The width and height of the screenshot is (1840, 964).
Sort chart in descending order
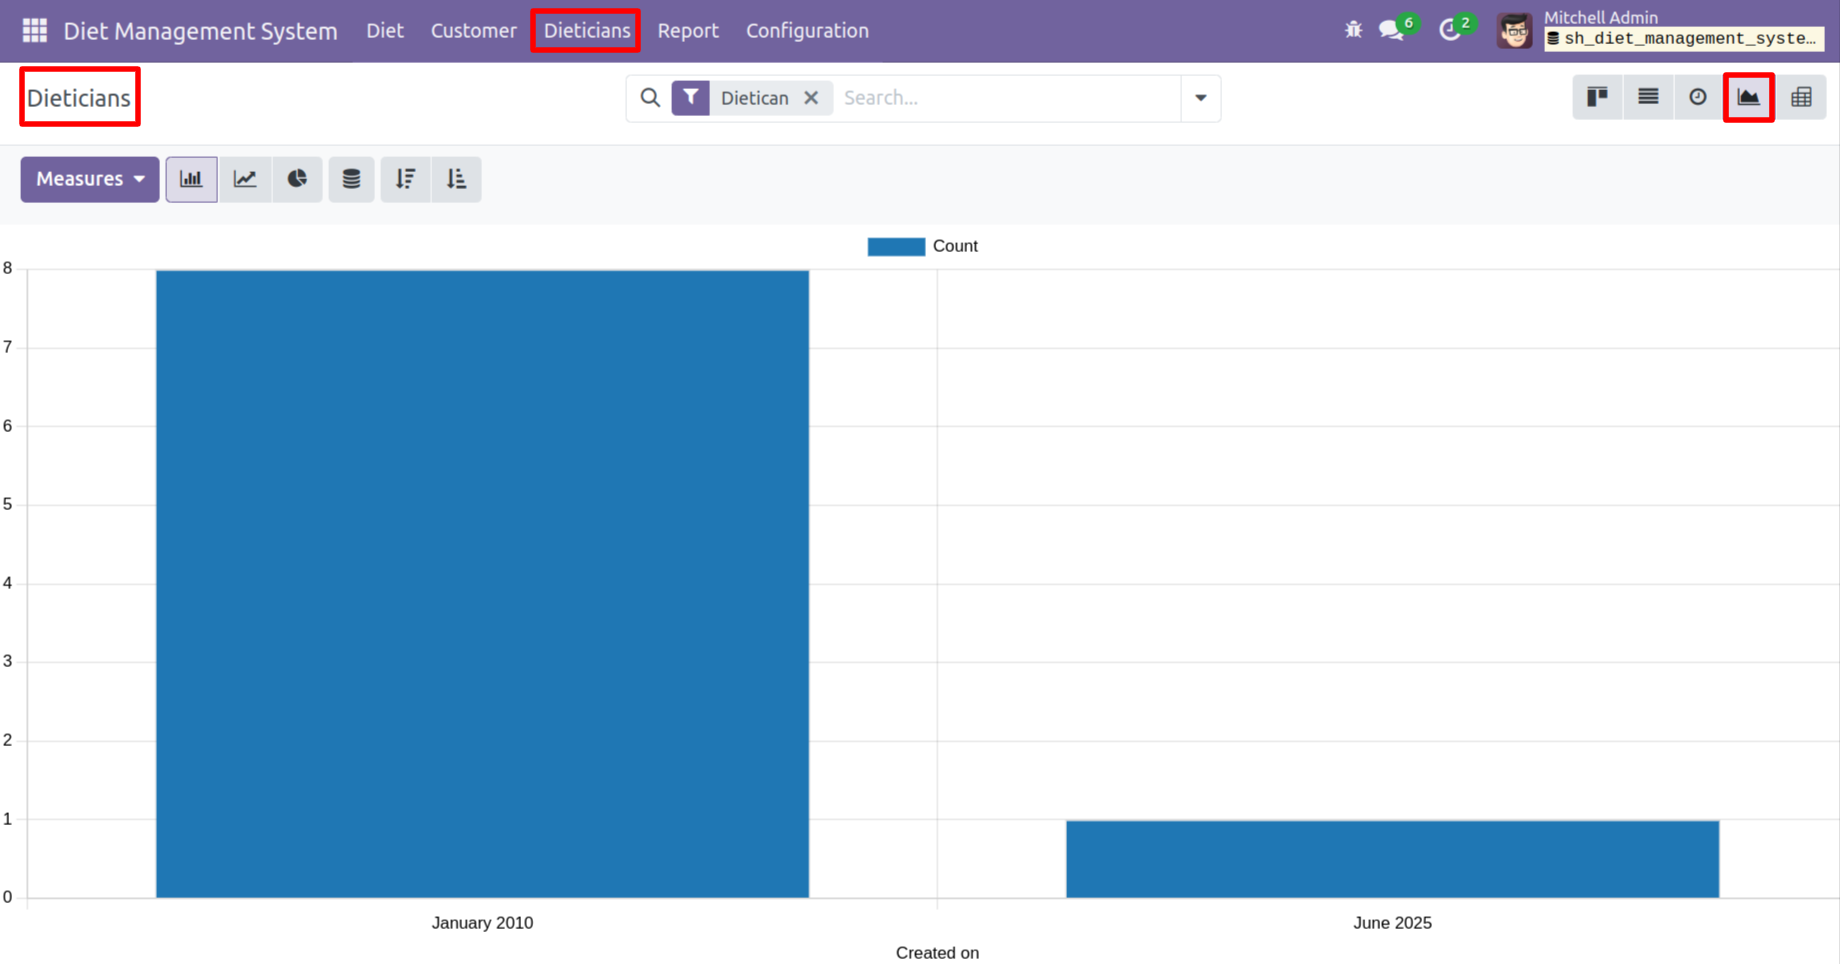(x=405, y=179)
